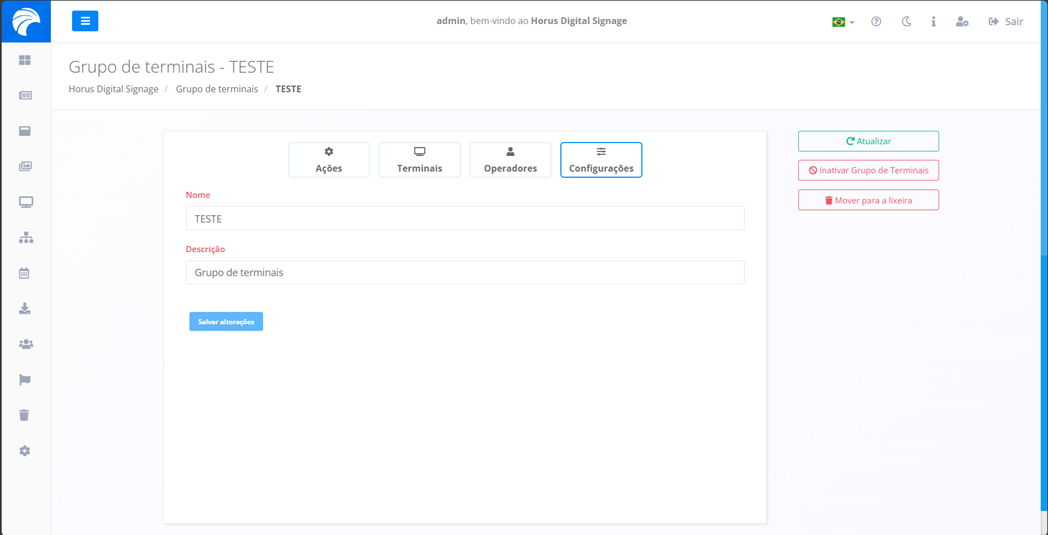This screenshot has height=535, width=1048.
Task: Open the calendar schedule icon in sidebar
Action: click(25, 273)
